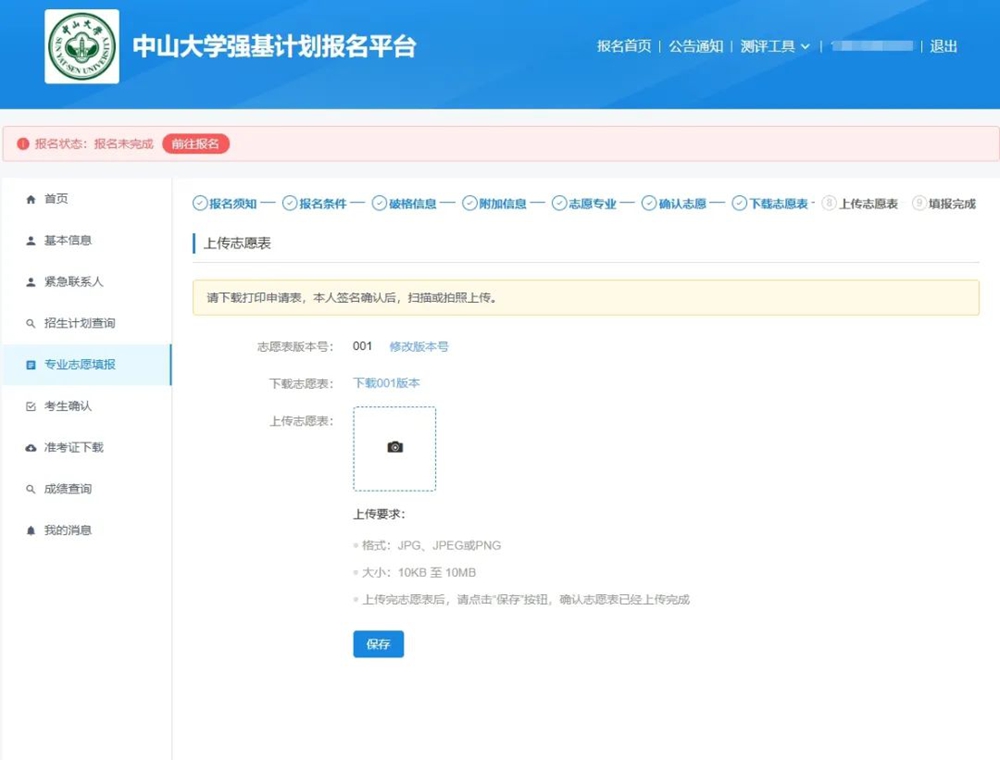Expand the 测评工具 dropdown menu
This screenshot has height=760, width=1000.
(x=775, y=46)
